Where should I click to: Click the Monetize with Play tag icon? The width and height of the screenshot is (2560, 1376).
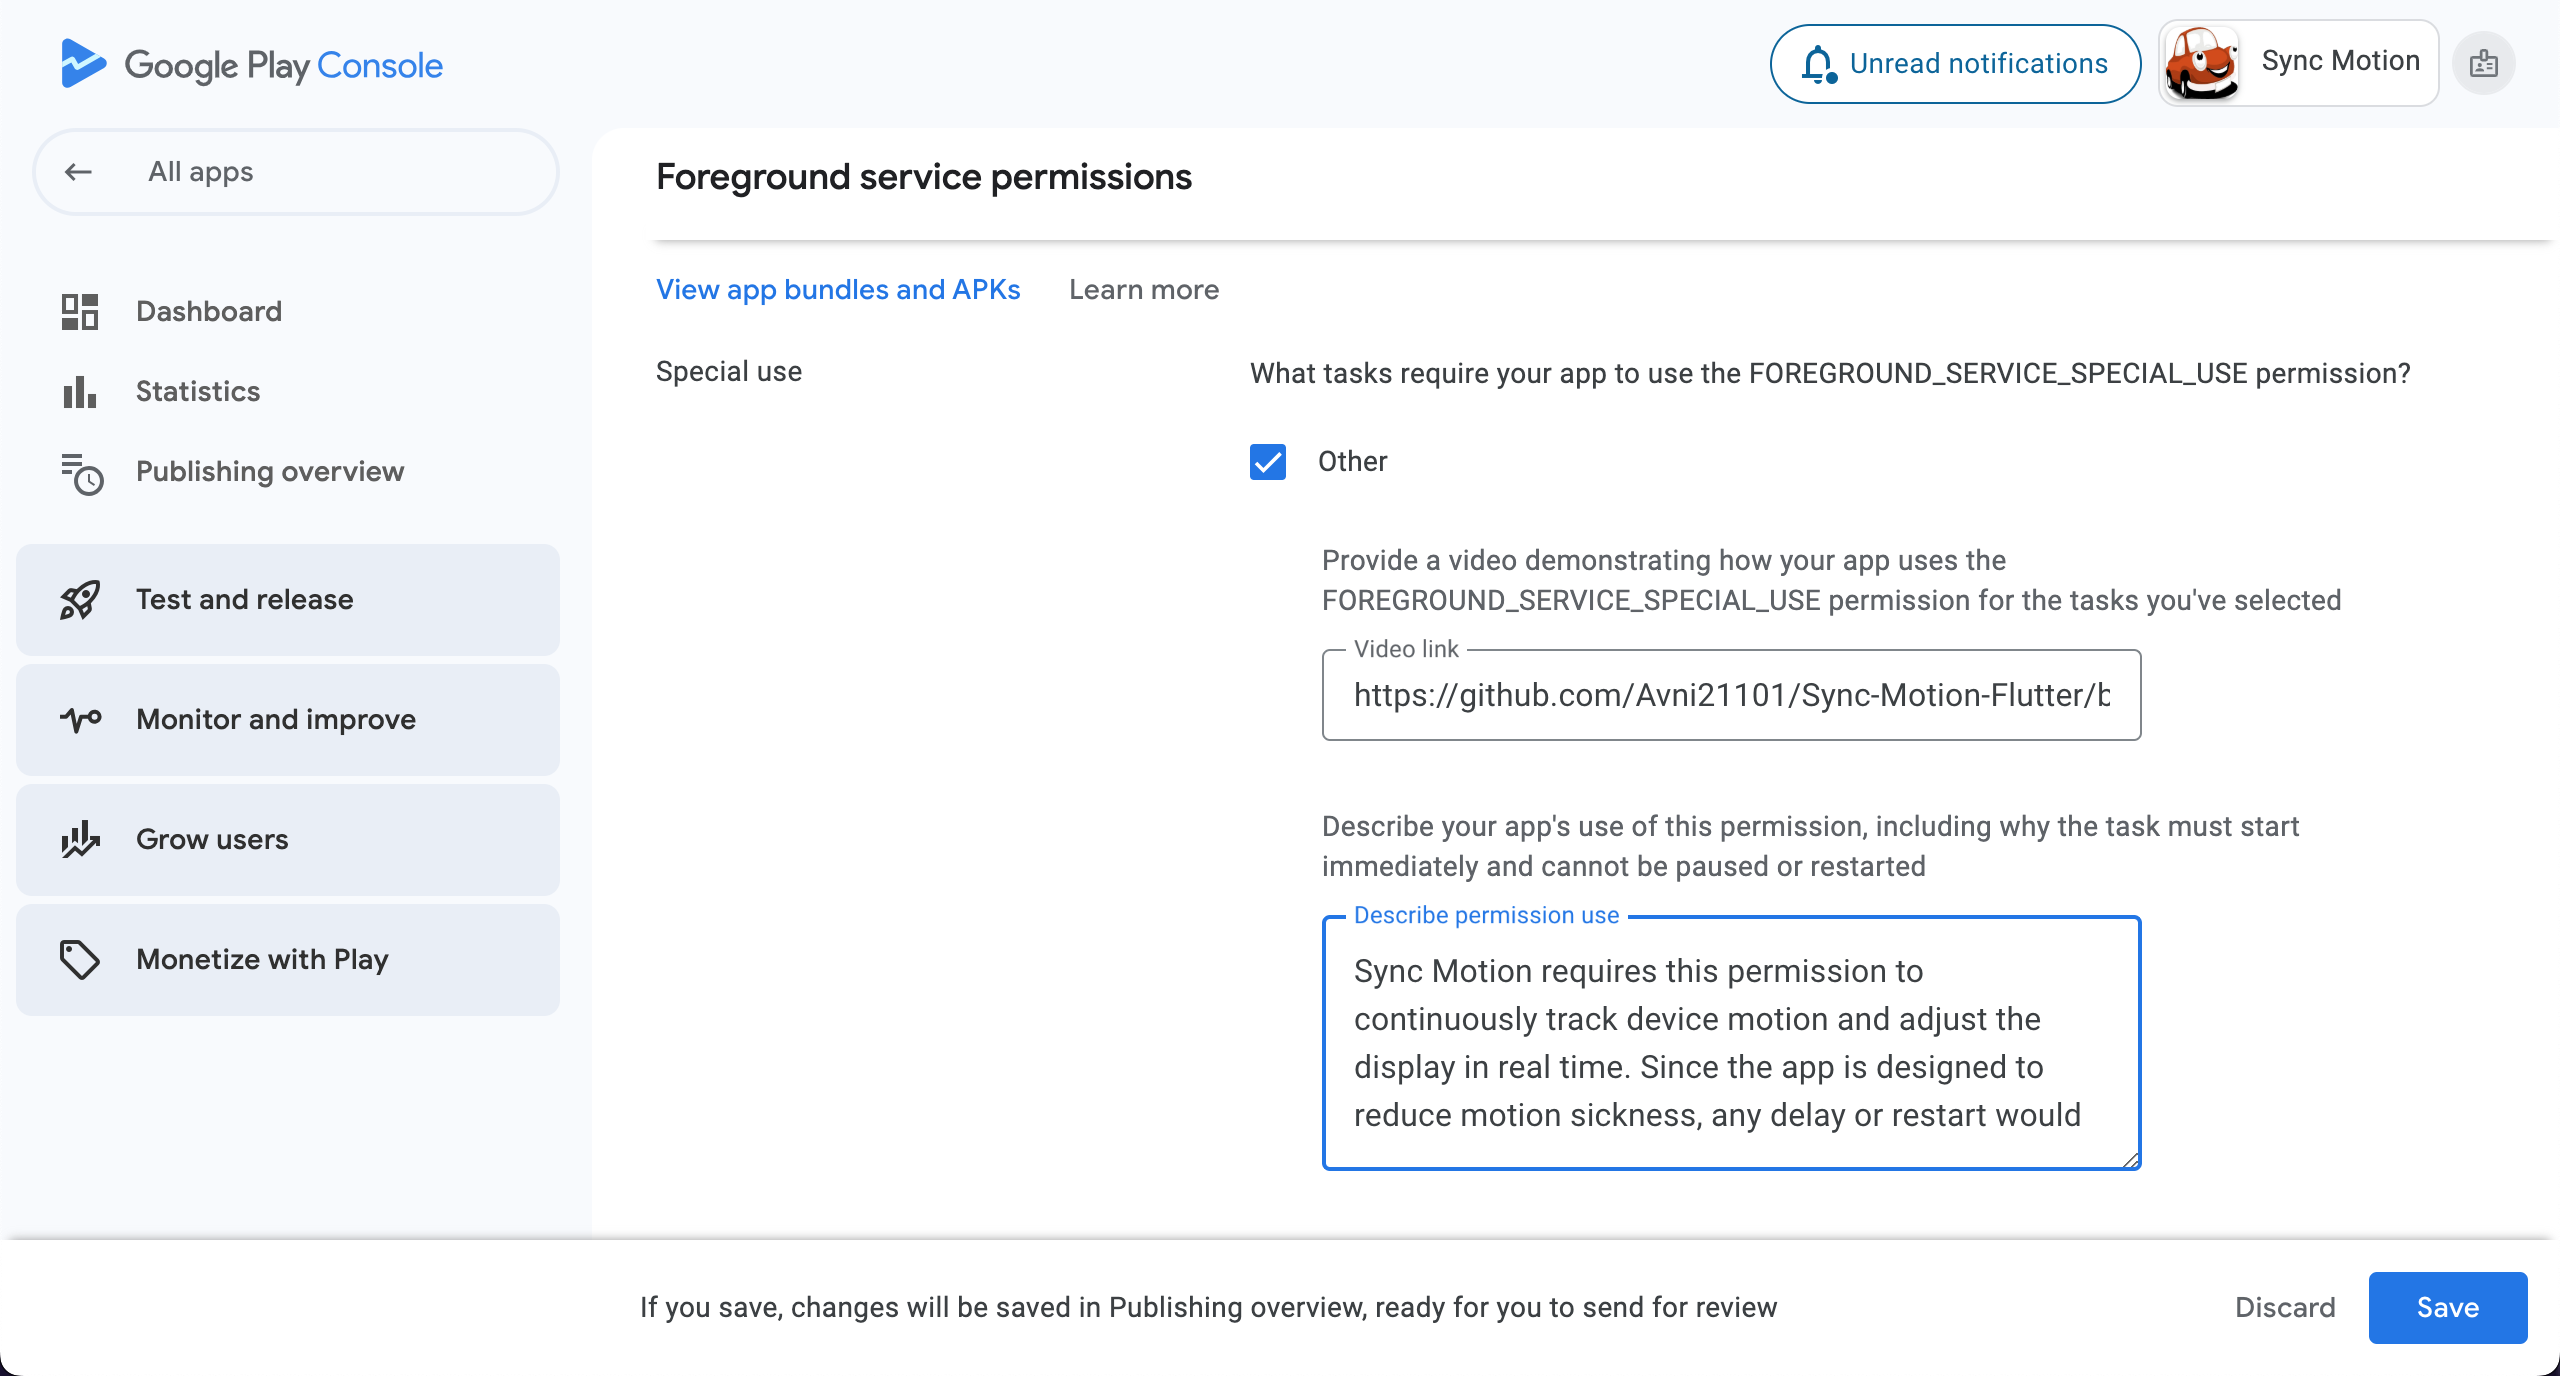point(80,959)
